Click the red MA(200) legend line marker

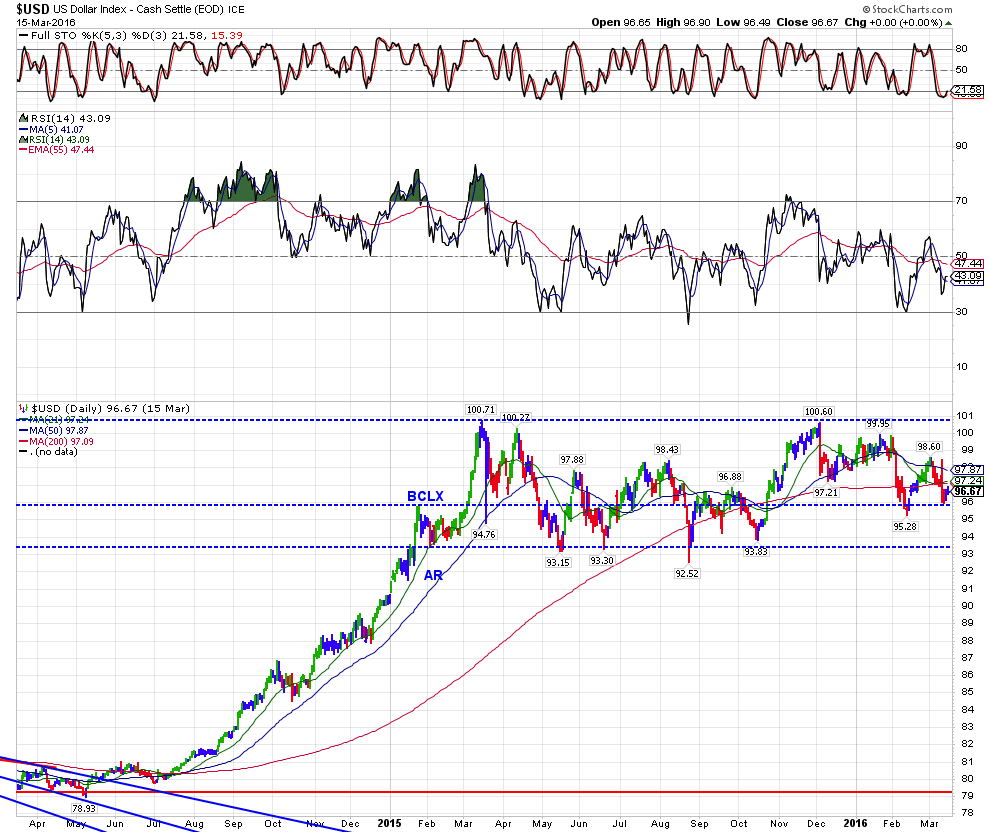click(22, 439)
